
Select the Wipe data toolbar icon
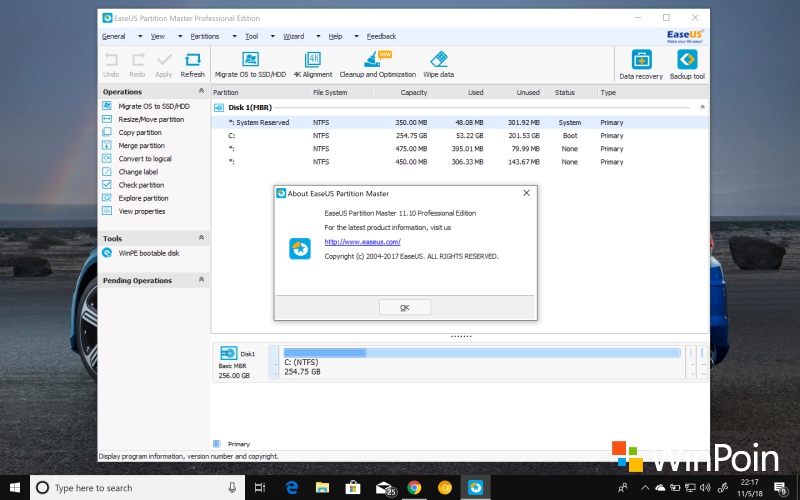click(438, 62)
